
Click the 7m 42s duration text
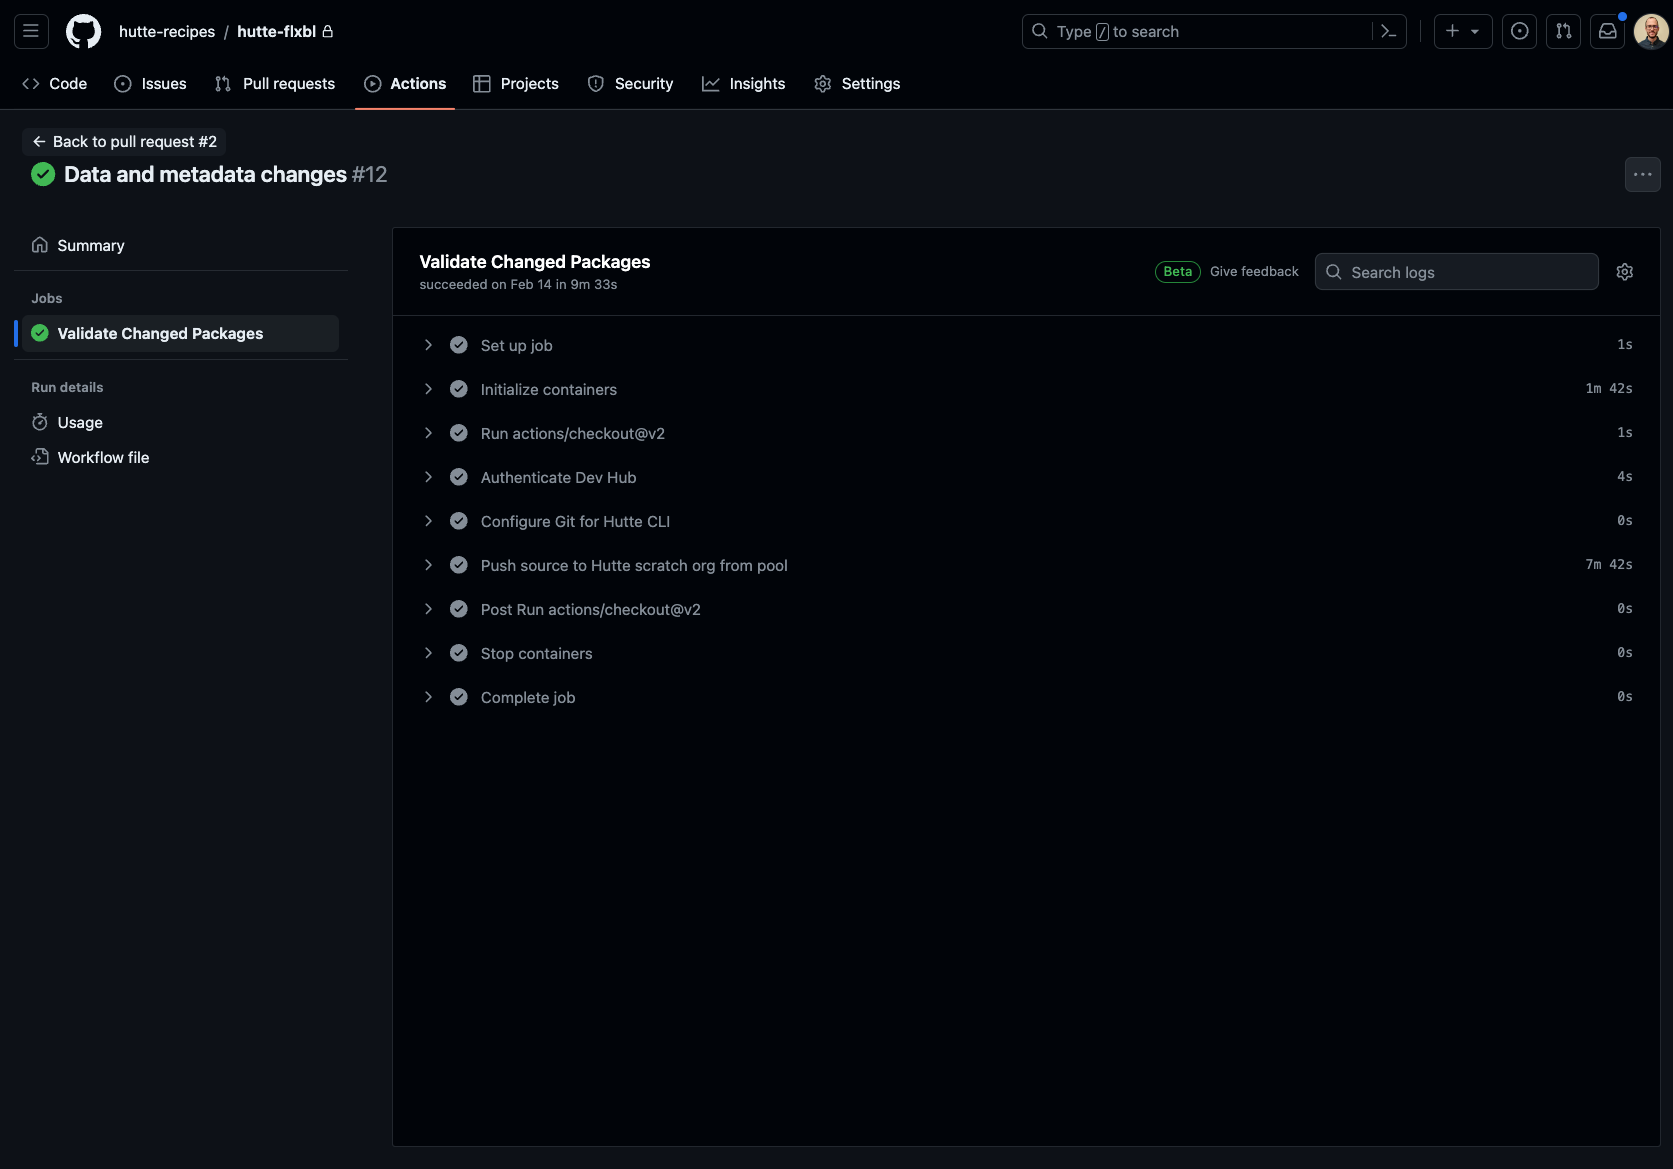click(x=1608, y=565)
